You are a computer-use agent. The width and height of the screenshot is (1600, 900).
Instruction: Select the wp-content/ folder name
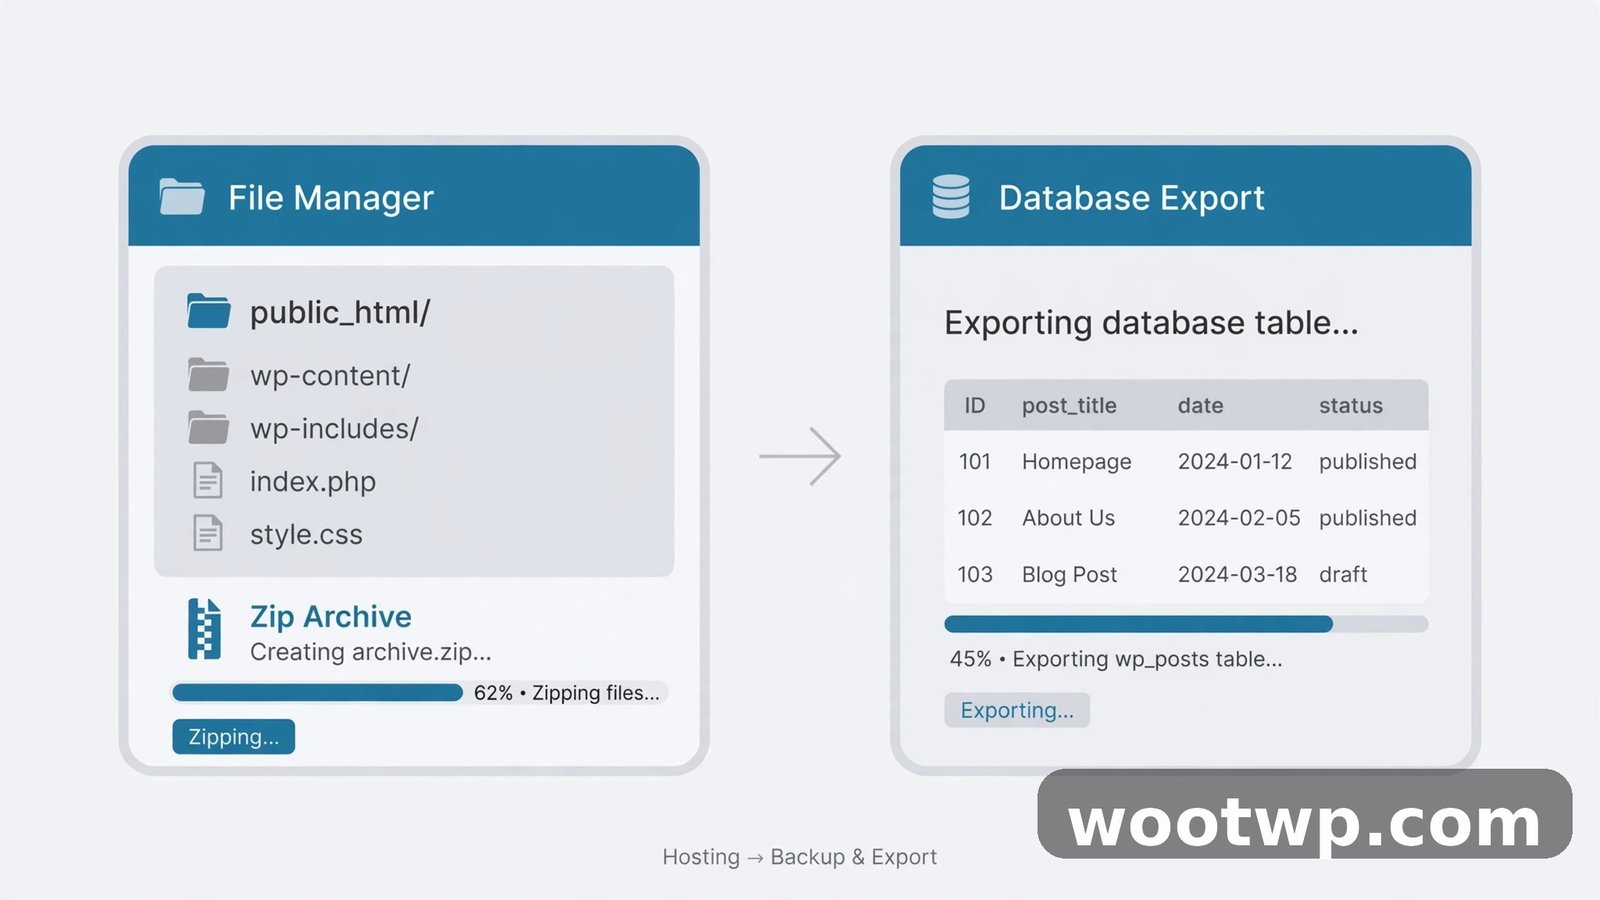330,376
